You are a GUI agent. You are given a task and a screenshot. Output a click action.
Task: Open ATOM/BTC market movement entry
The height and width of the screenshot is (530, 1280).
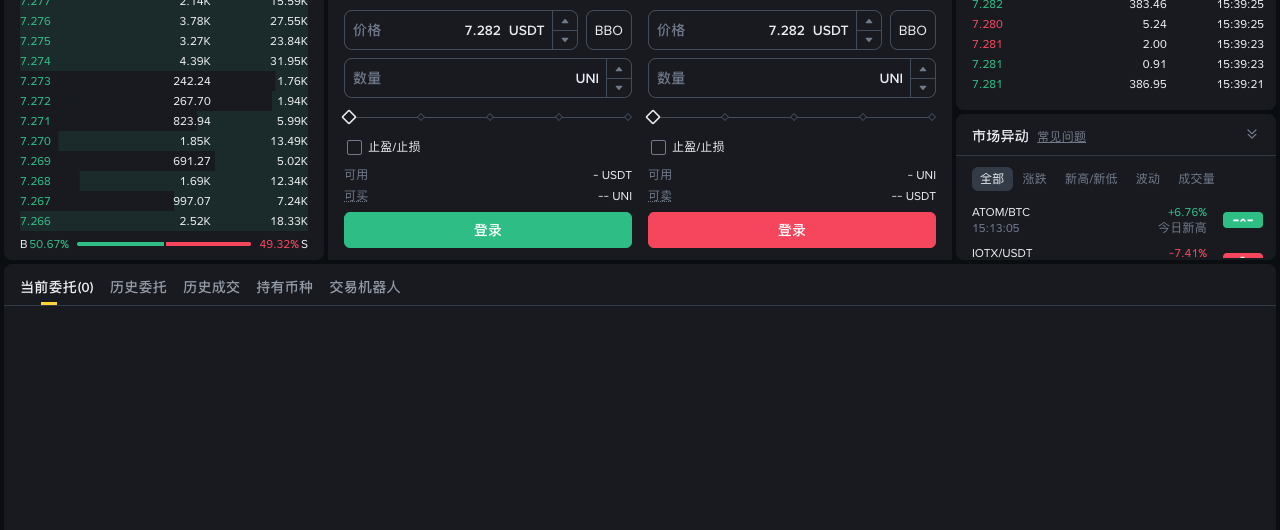1116,220
